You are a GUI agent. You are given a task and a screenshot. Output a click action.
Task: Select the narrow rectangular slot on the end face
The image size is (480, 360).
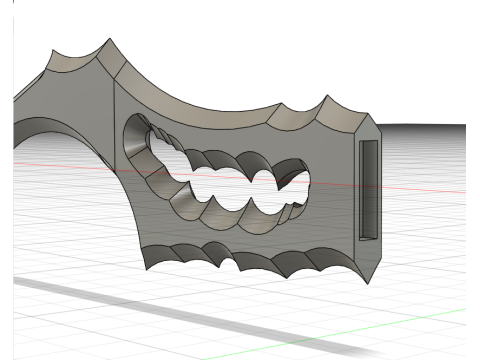point(368,190)
